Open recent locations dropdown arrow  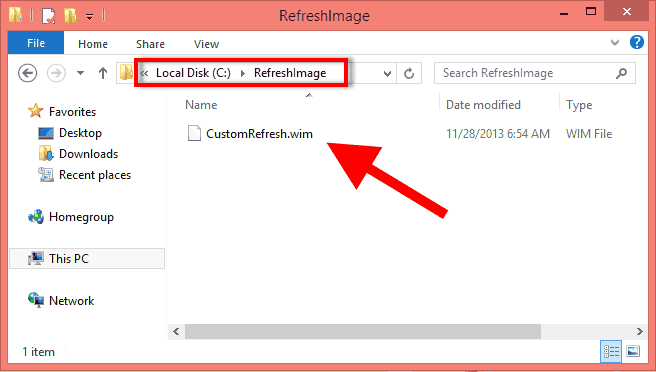coord(80,73)
